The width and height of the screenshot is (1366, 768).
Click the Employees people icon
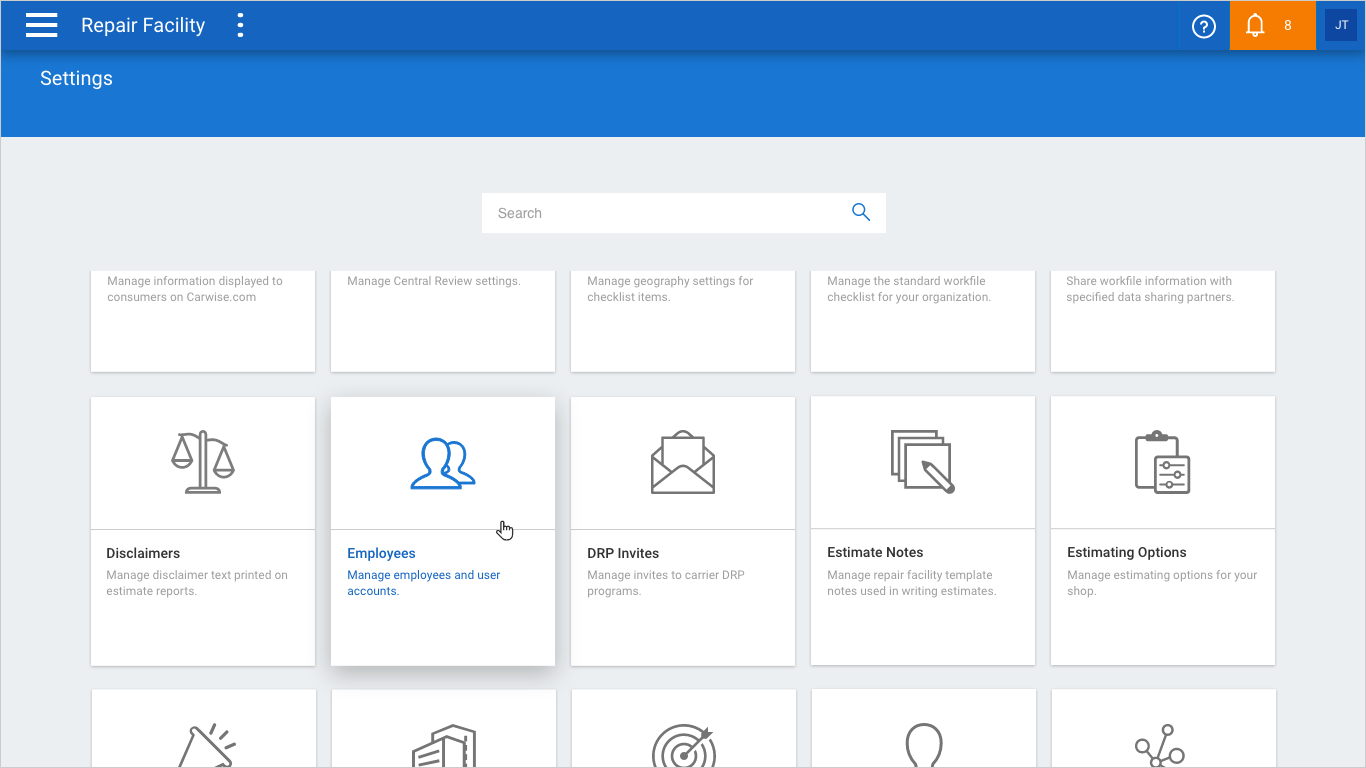pyautogui.click(x=442, y=464)
